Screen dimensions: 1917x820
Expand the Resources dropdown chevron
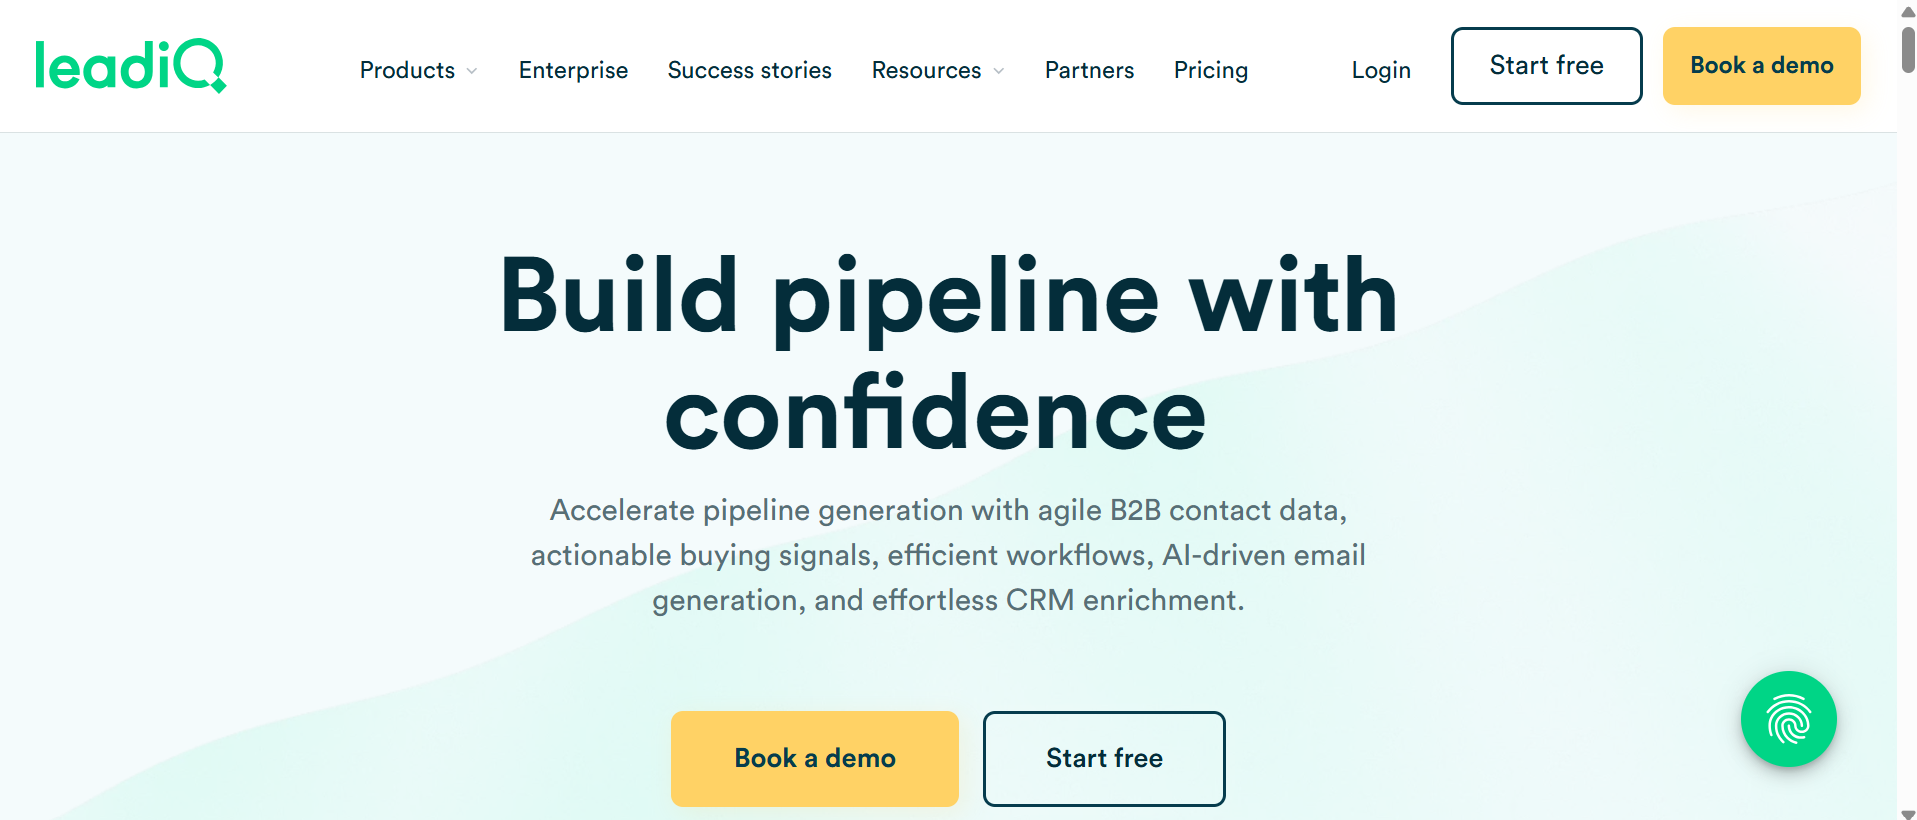pos(998,71)
